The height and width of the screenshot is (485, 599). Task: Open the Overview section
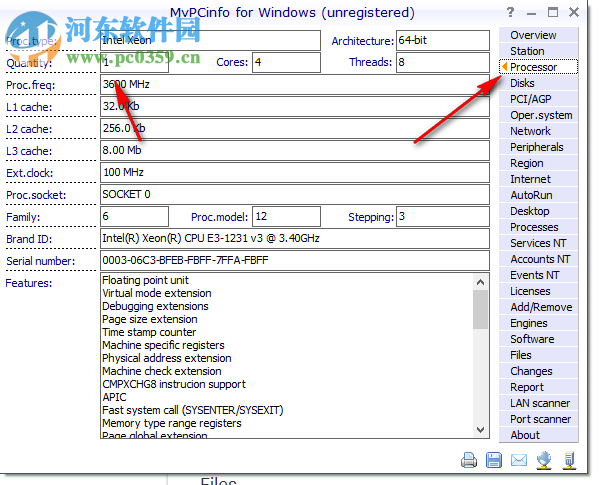click(x=538, y=35)
